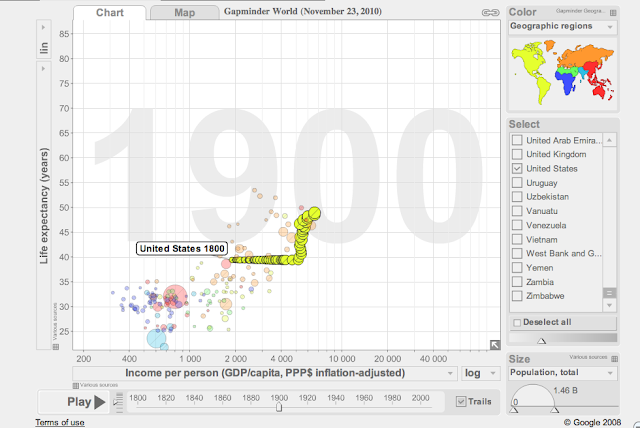Click the country list scroll up arrow
Viewport: 640px width, 428px height.
tap(609, 140)
